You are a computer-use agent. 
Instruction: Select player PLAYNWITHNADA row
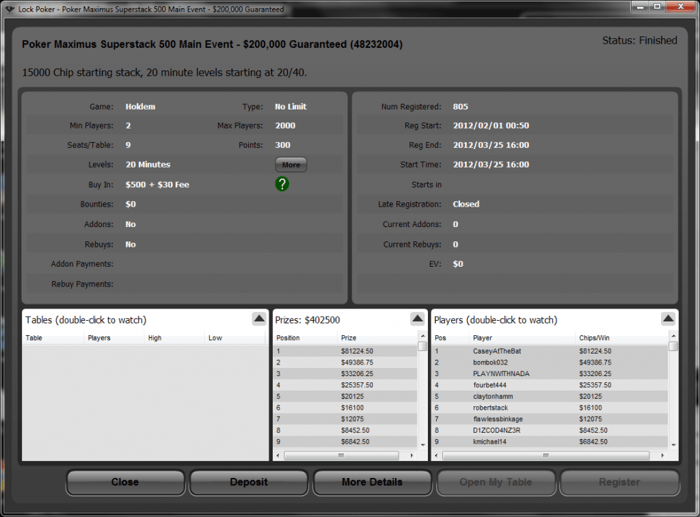pyautogui.click(x=550, y=374)
